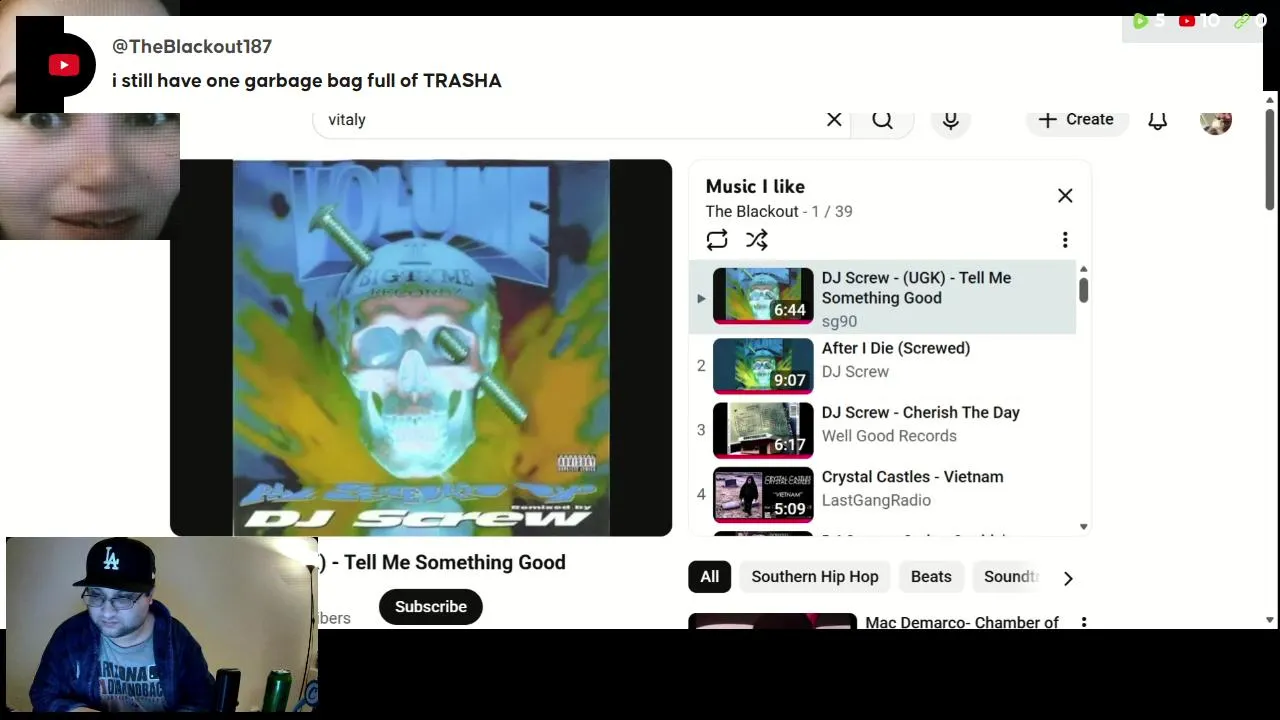Image resolution: width=1280 pixels, height=720 pixels.
Task: Click the playlist scroll down arrow
Action: click(x=1083, y=527)
